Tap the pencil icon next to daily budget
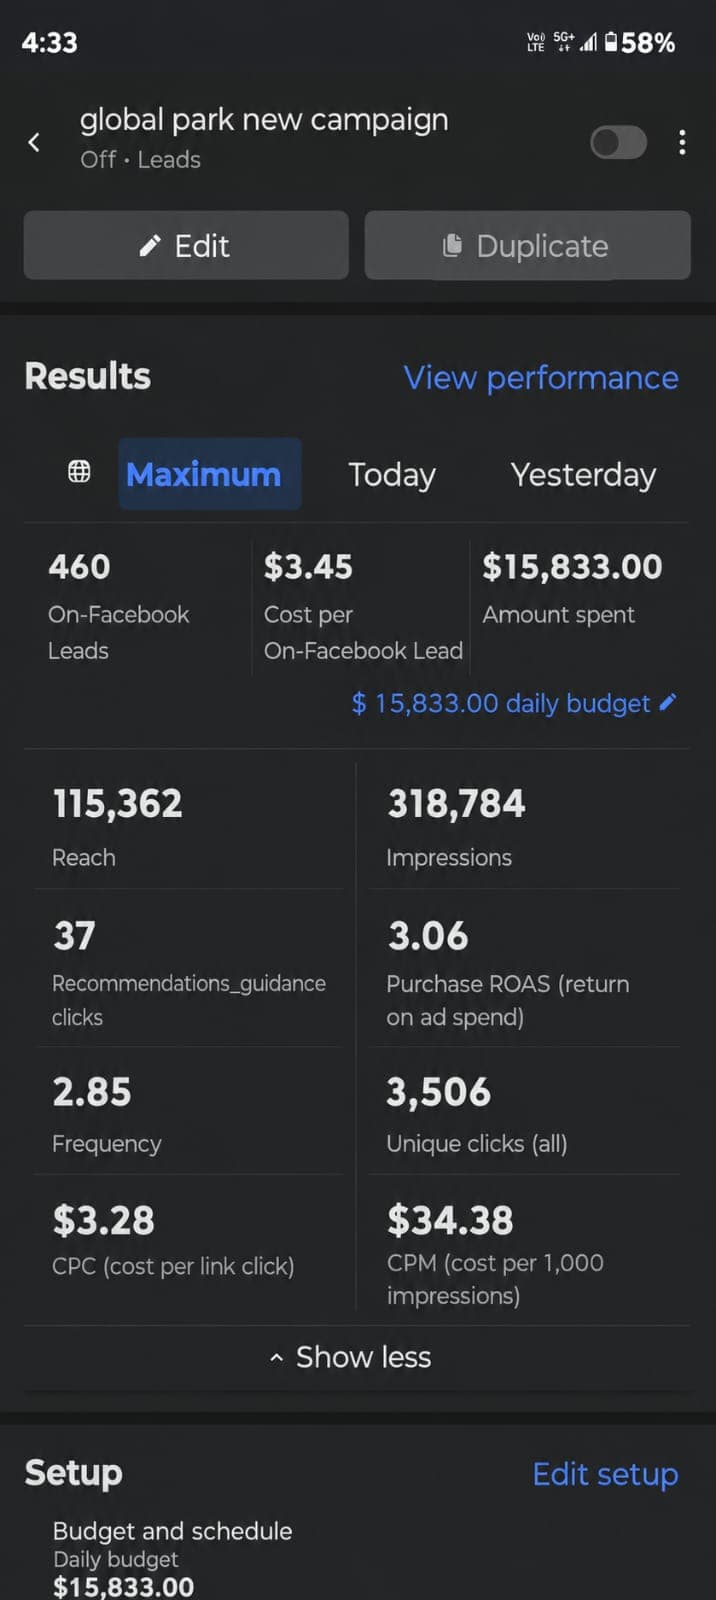 668,702
